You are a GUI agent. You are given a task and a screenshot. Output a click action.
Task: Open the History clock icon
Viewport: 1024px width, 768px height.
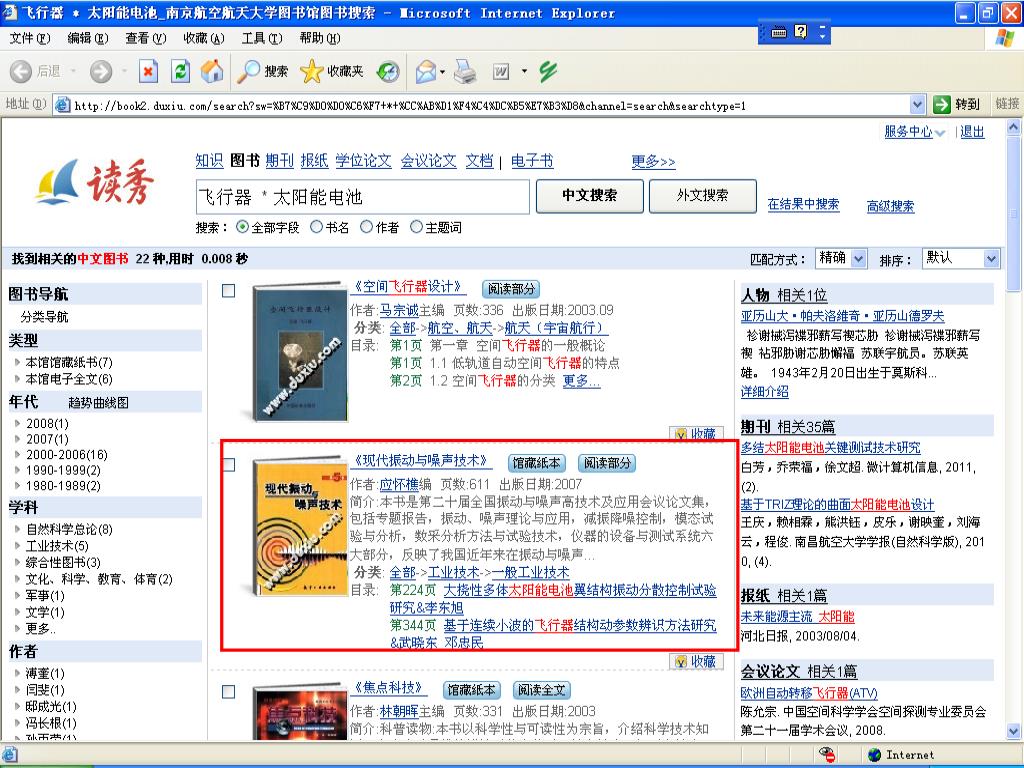[x=388, y=71]
